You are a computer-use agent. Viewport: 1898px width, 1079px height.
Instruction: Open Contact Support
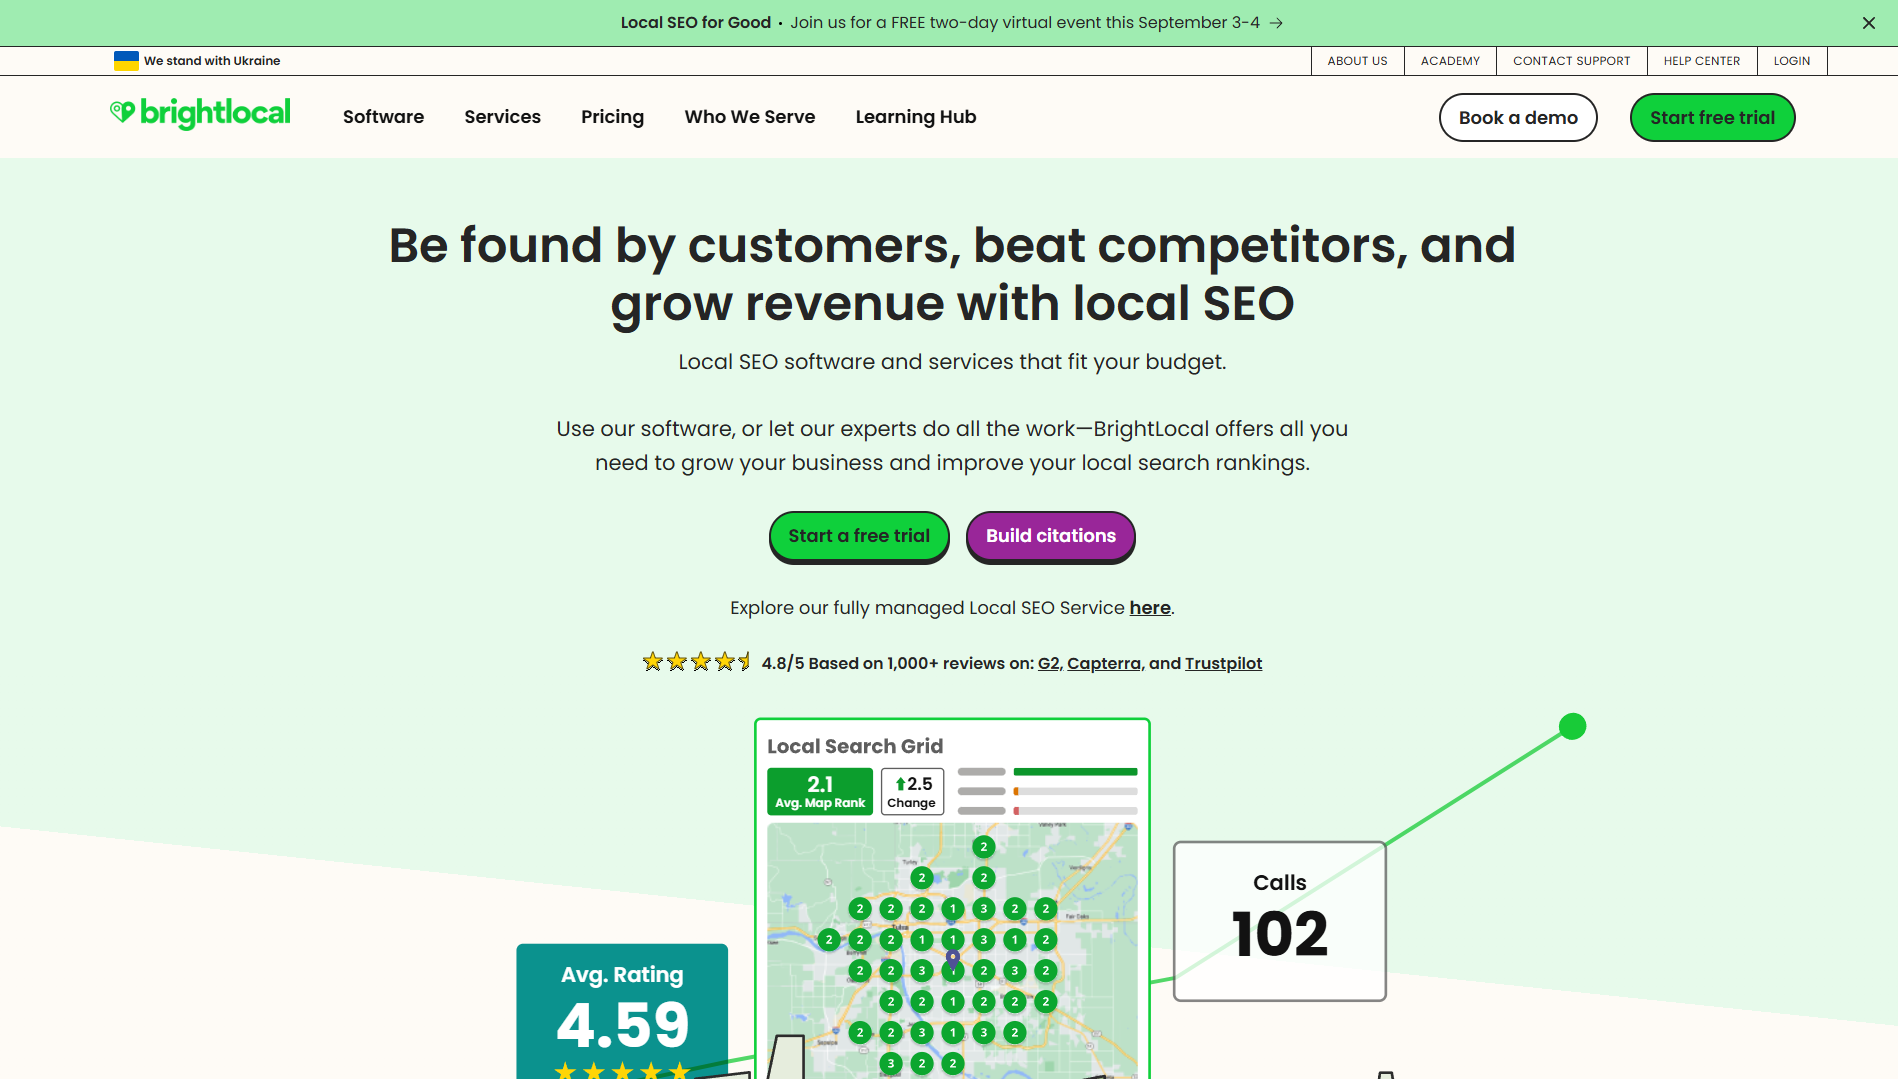click(1571, 61)
